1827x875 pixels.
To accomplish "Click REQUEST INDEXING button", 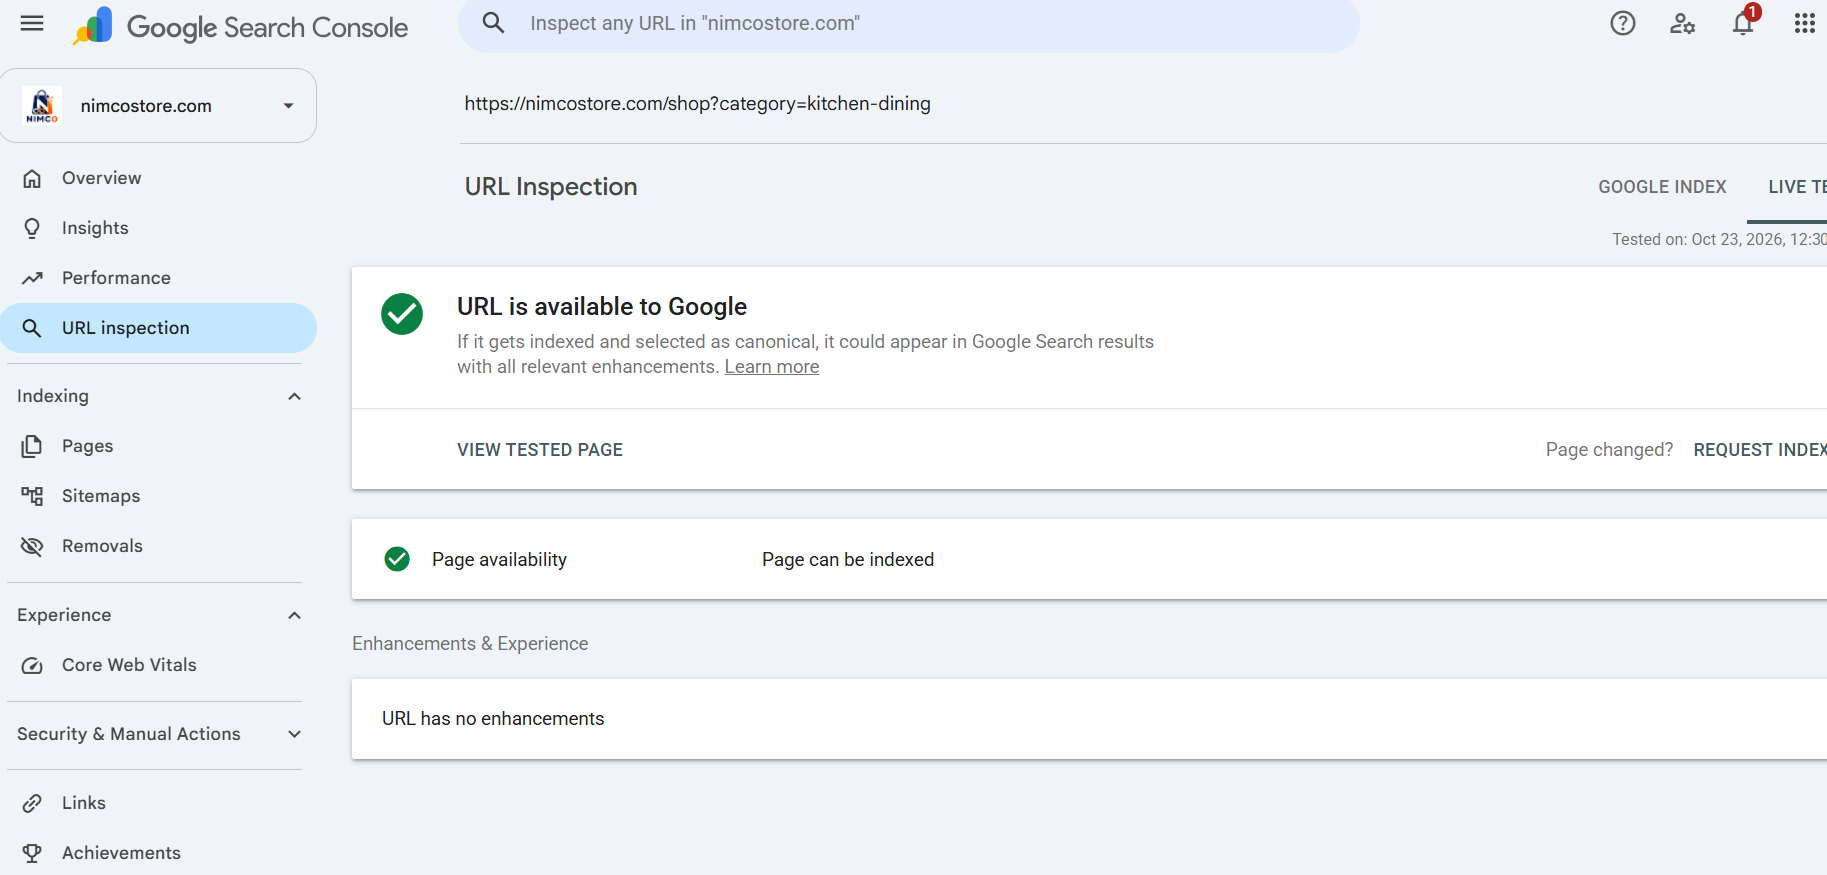I will point(1760,450).
